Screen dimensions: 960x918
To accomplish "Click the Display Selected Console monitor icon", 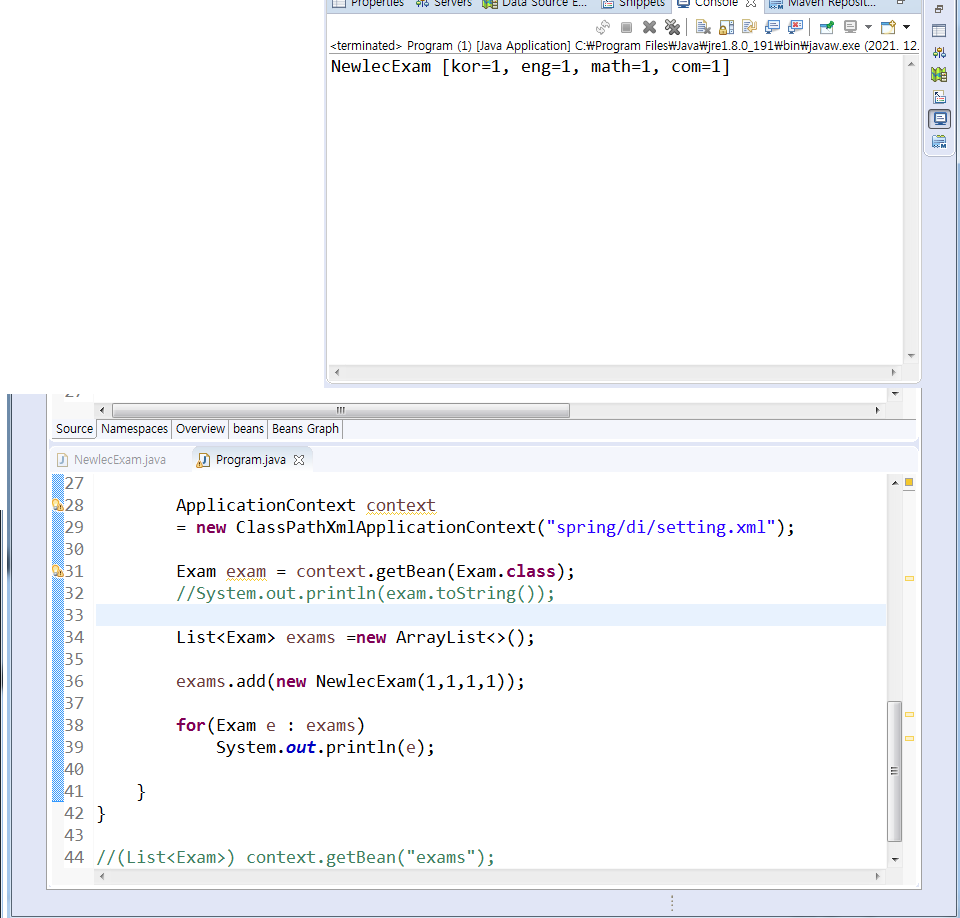I will 850,27.
